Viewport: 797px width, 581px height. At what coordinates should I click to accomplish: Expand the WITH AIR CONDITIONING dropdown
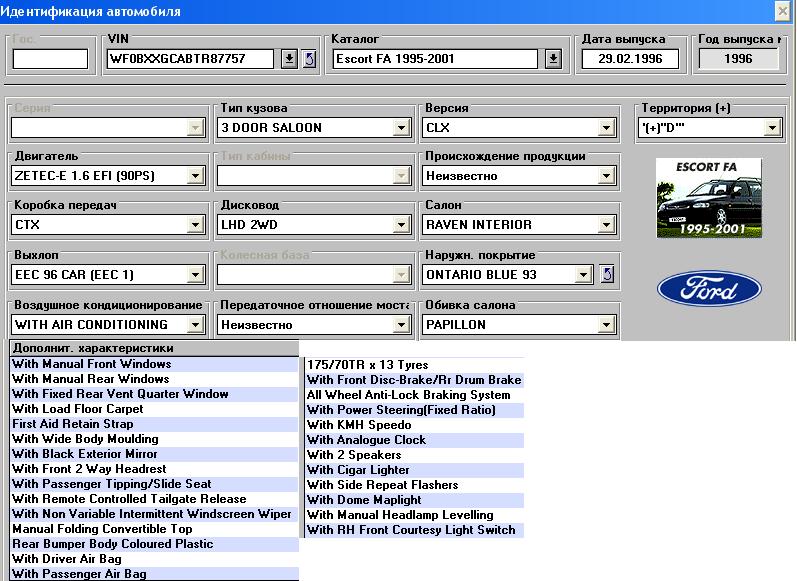click(194, 325)
